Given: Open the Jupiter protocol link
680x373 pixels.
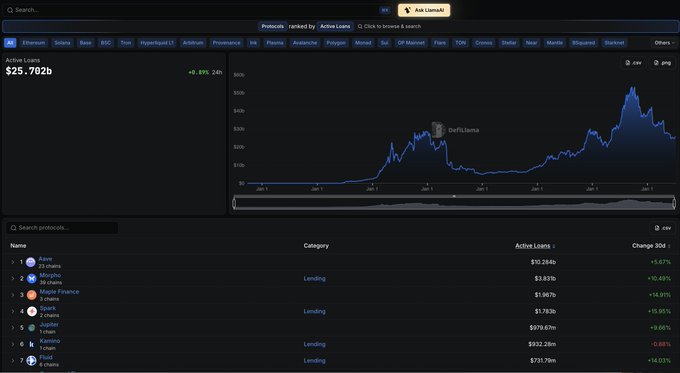Looking at the screenshot, I should (49, 324).
